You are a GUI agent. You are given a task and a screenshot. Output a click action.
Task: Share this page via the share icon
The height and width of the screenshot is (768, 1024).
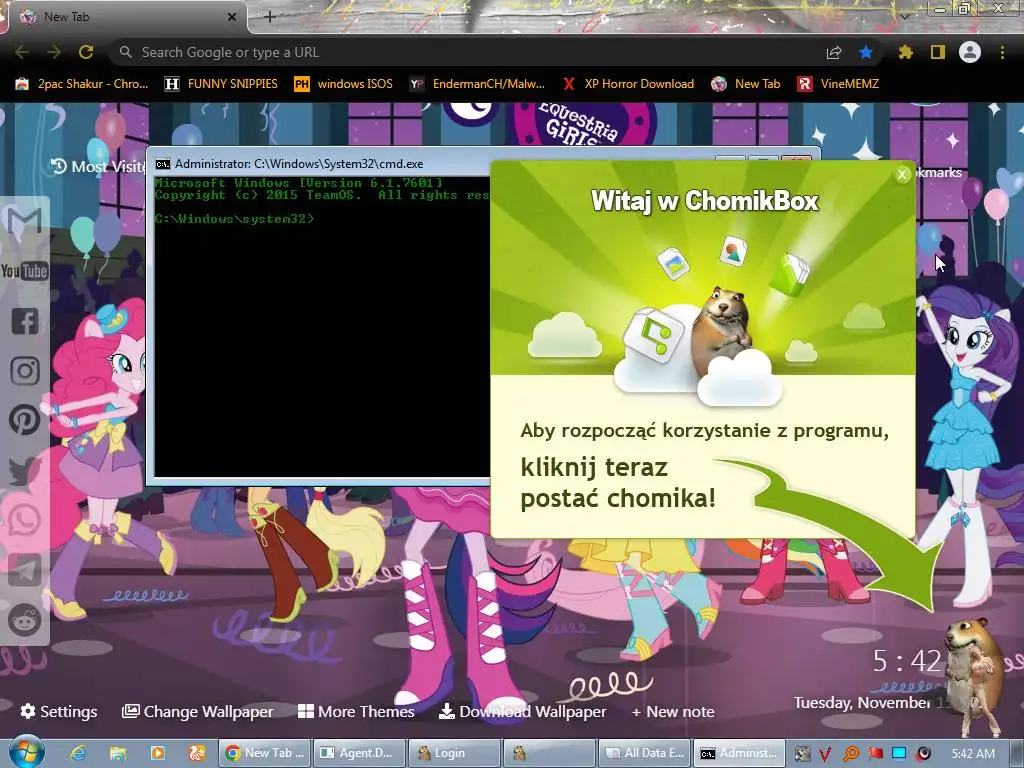coord(834,52)
